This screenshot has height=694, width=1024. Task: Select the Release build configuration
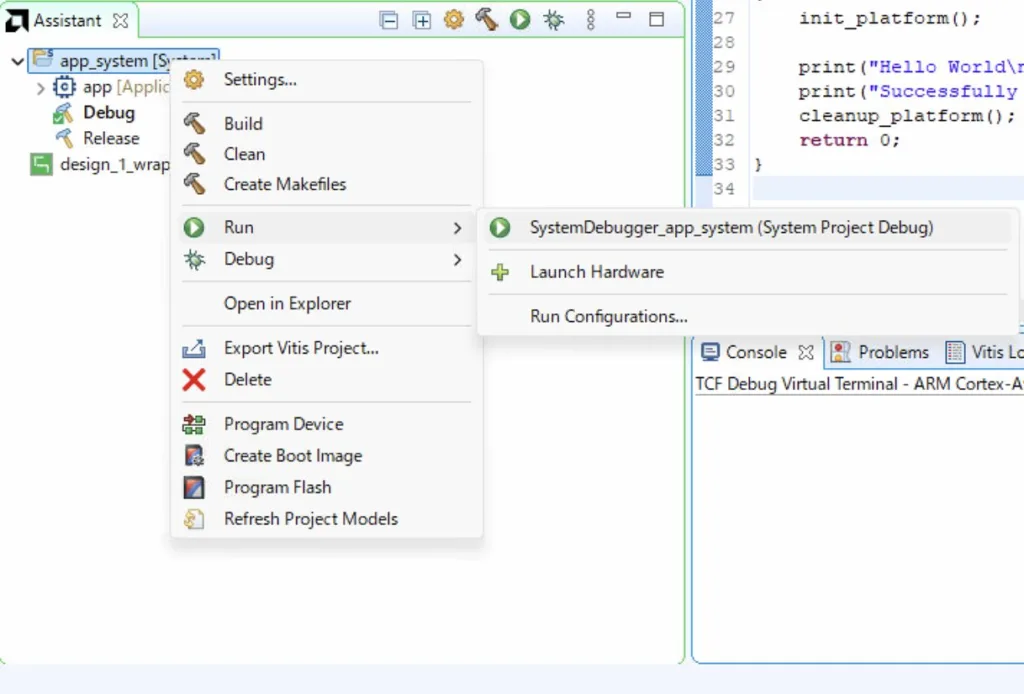[110, 139]
